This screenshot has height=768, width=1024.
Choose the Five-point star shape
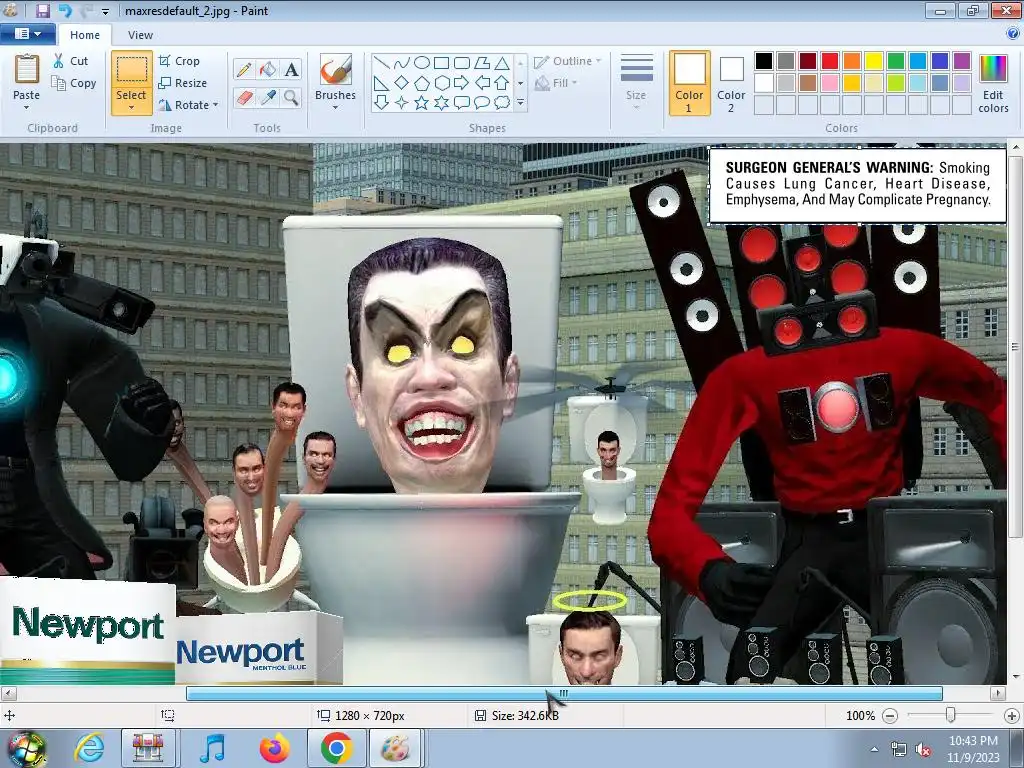click(x=422, y=103)
